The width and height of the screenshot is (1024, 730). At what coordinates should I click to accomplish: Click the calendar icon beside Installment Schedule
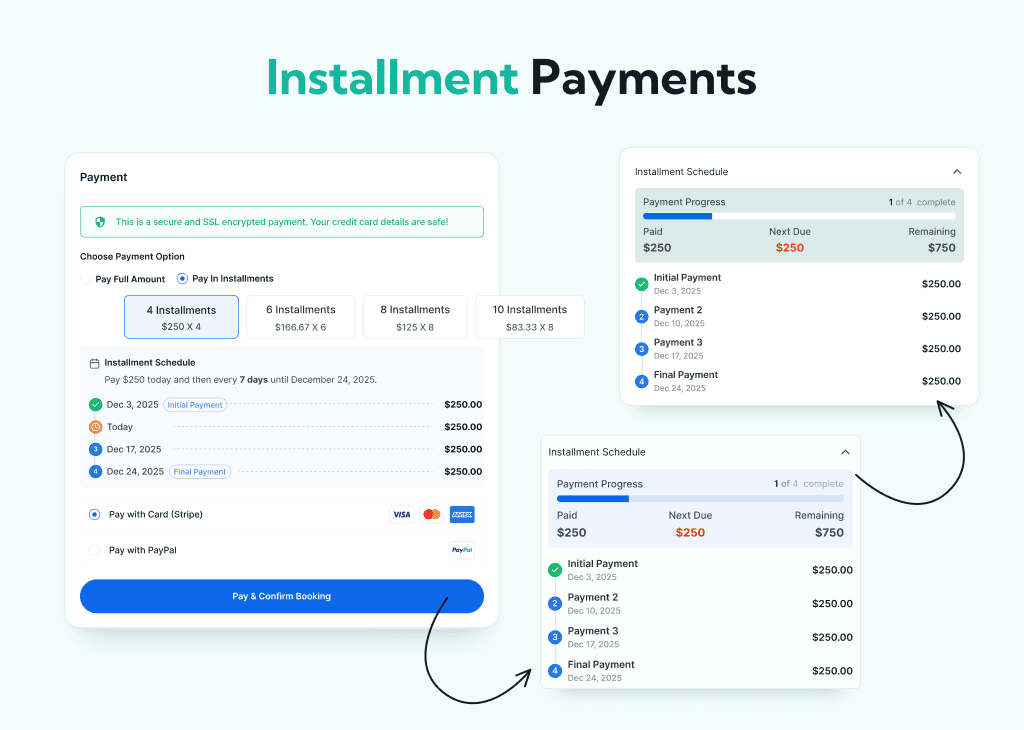click(x=94, y=363)
